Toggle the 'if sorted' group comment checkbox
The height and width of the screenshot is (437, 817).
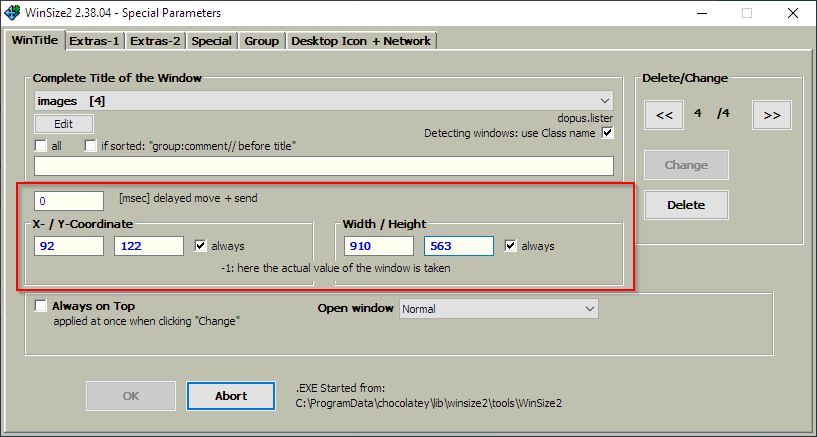tap(91, 146)
